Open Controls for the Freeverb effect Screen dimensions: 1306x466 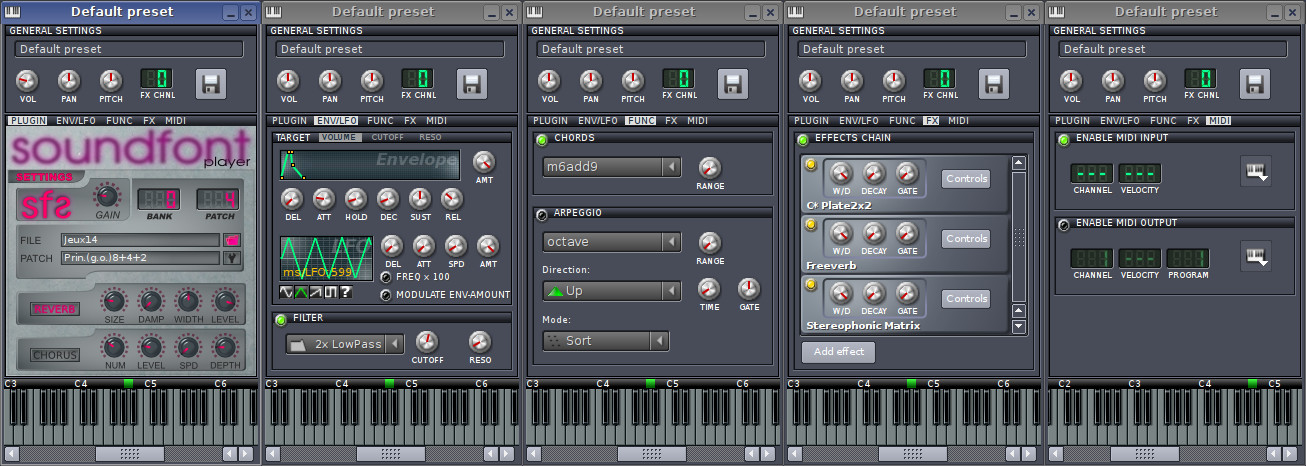(966, 239)
